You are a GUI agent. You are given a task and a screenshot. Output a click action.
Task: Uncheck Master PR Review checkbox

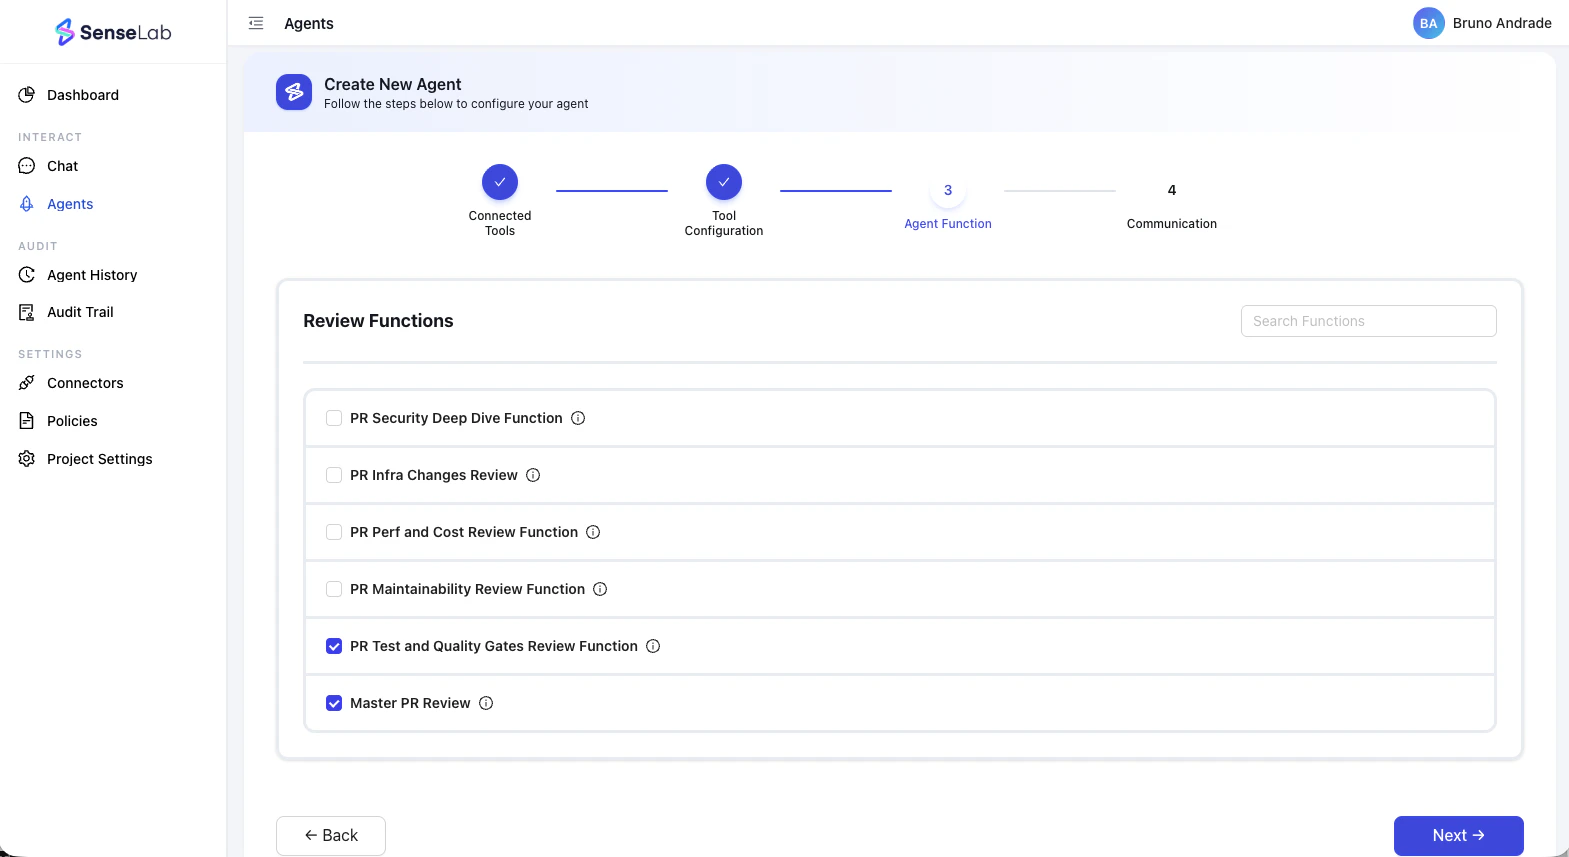(x=334, y=703)
